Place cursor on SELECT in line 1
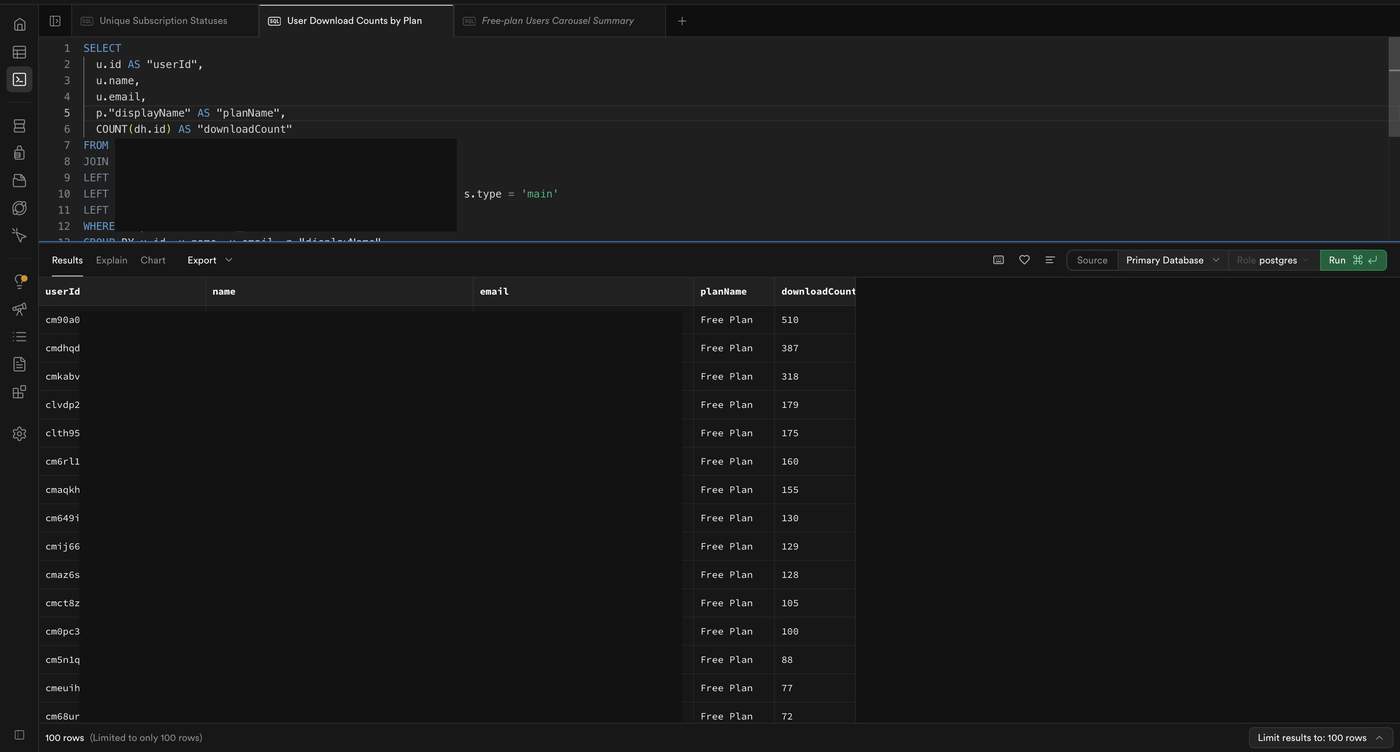 (x=102, y=48)
